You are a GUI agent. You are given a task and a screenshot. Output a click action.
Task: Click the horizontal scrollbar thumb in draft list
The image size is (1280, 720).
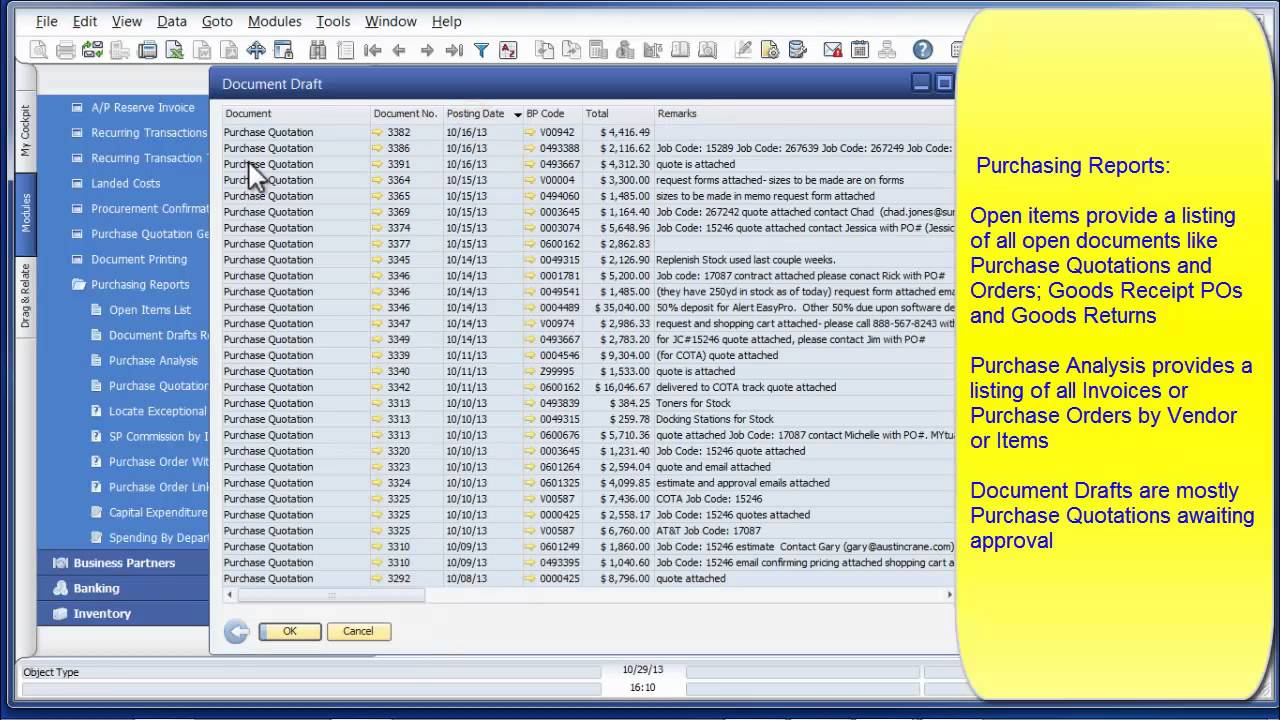[x=331, y=595]
